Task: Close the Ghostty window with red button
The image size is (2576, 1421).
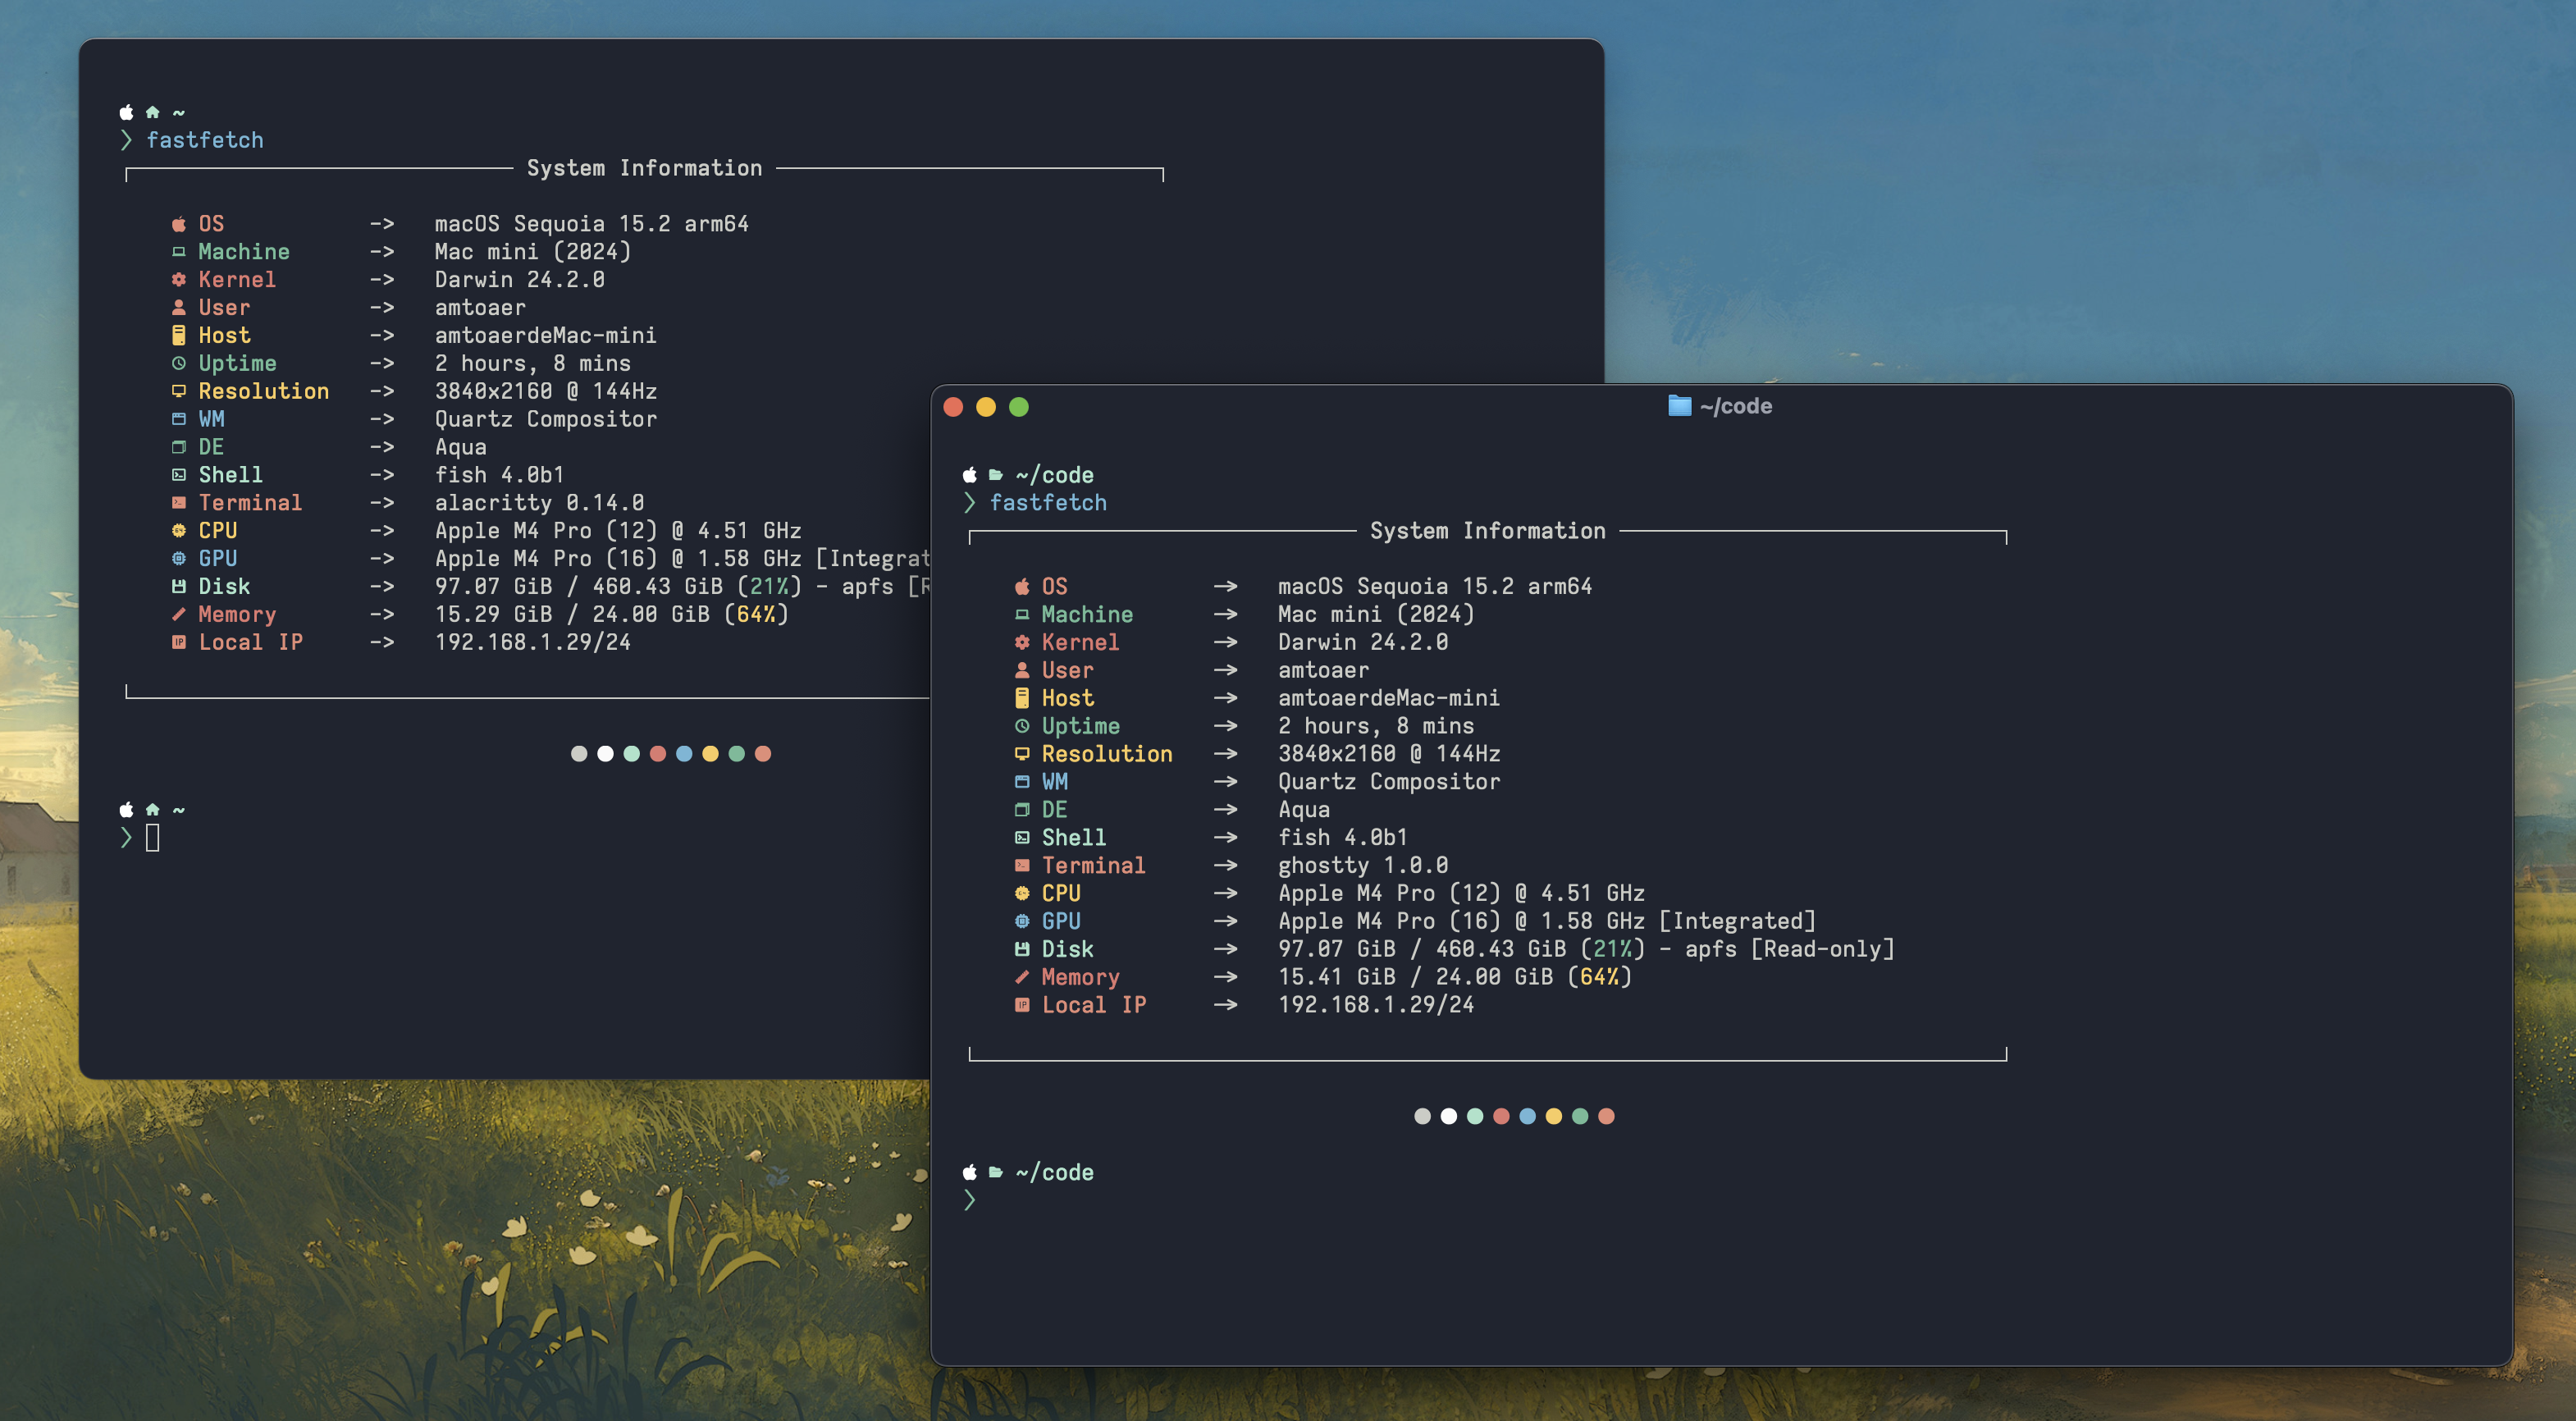Action: [953, 407]
